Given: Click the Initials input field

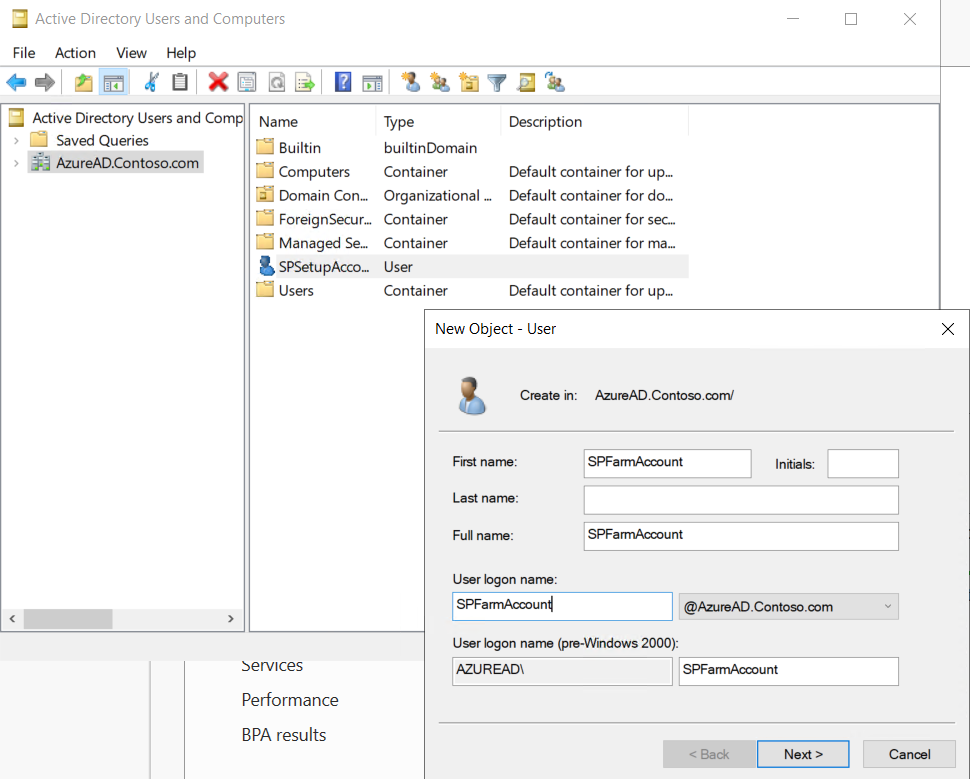Looking at the screenshot, I should pyautogui.click(x=862, y=463).
